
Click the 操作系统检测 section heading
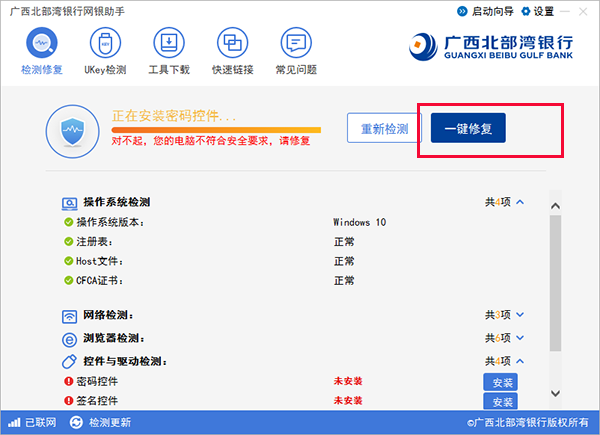(x=117, y=202)
